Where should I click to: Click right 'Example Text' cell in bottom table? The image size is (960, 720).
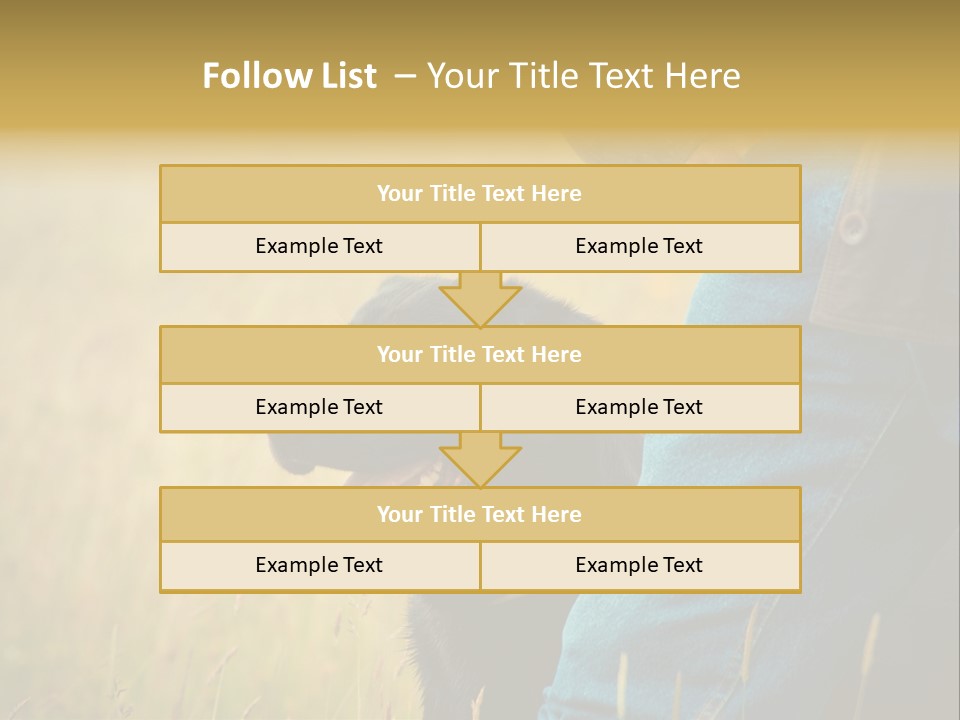coord(639,565)
